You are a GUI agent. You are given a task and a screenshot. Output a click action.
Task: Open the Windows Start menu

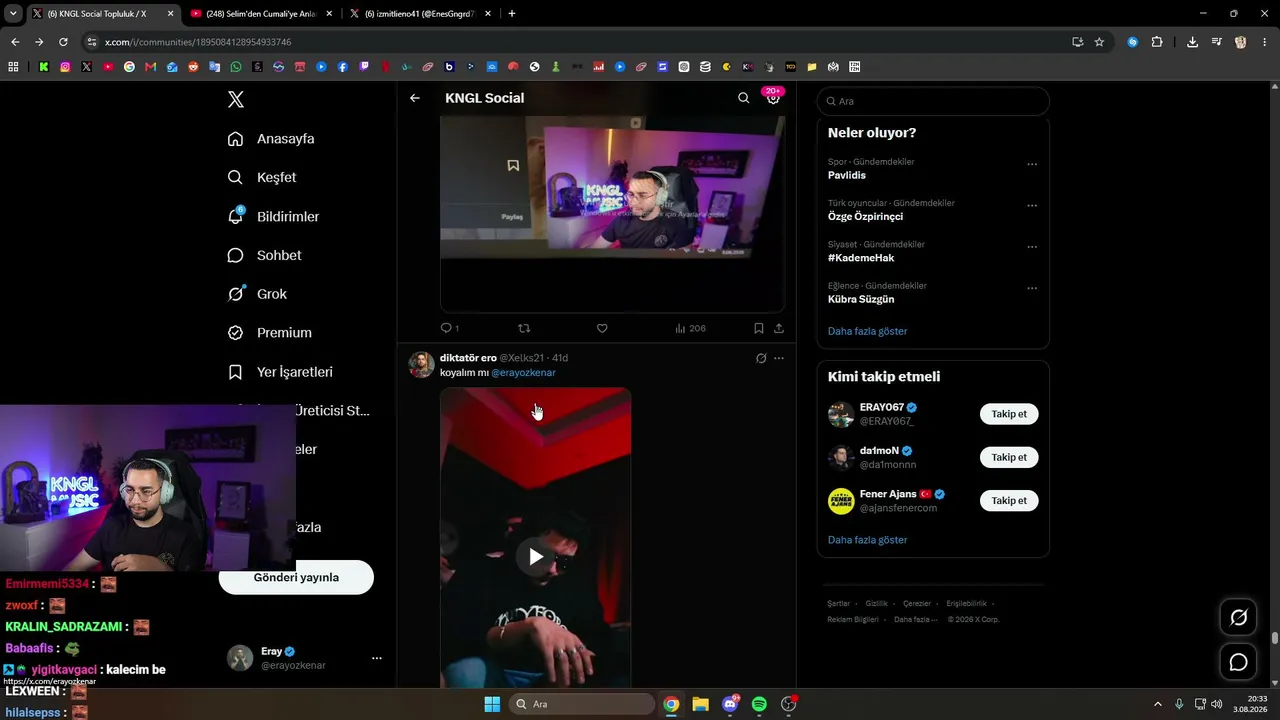[x=492, y=704]
